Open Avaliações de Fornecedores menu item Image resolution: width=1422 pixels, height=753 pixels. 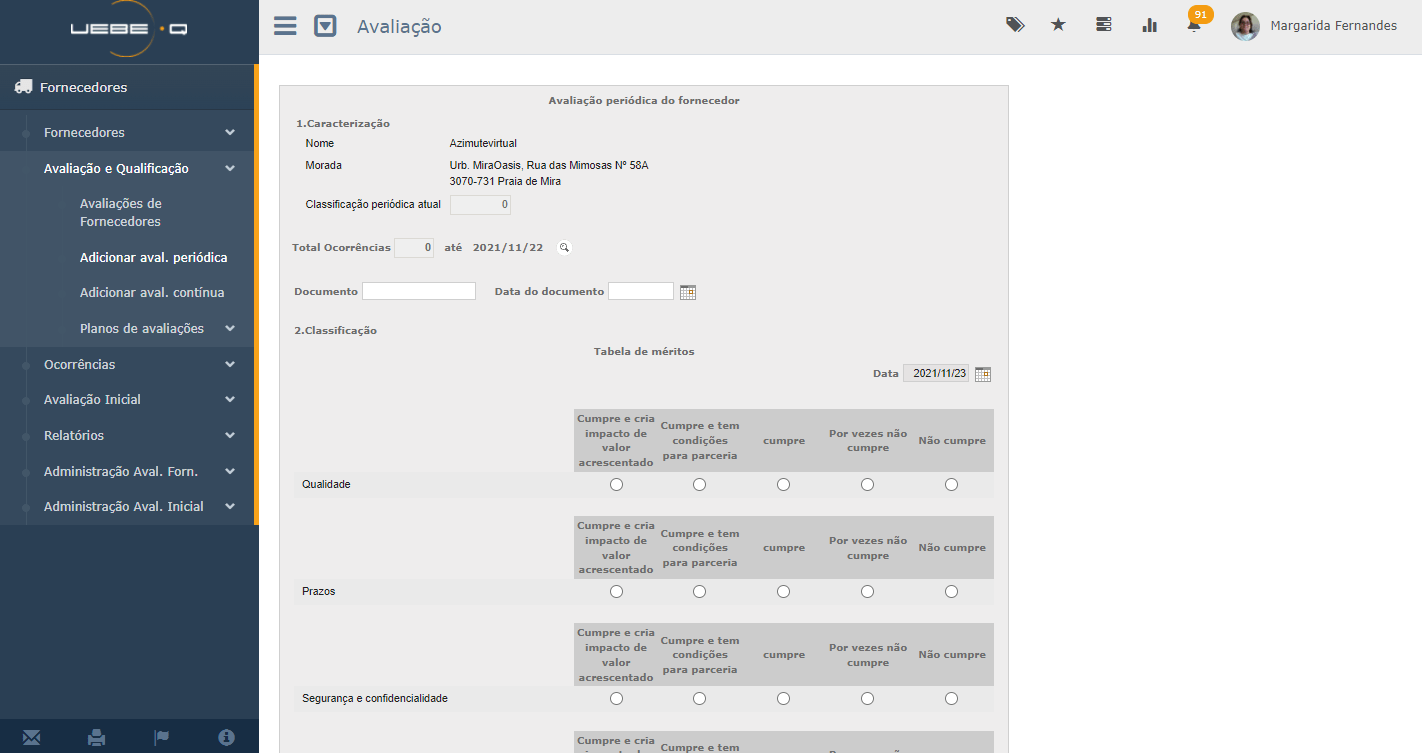(121, 212)
